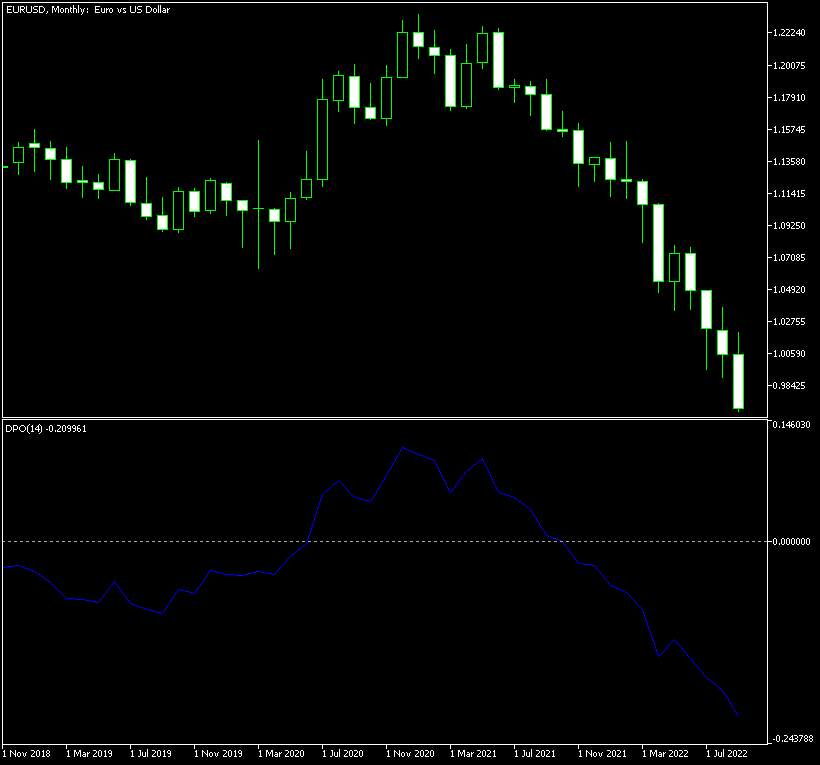Click the lowest right end of the DPO line
820x765 pixels.
[x=737, y=714]
